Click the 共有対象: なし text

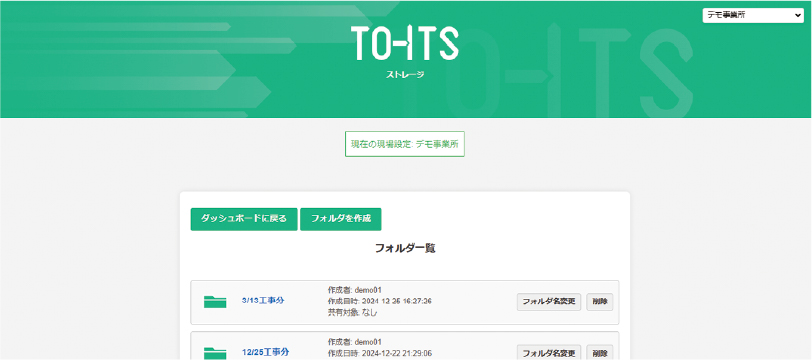[353, 312]
